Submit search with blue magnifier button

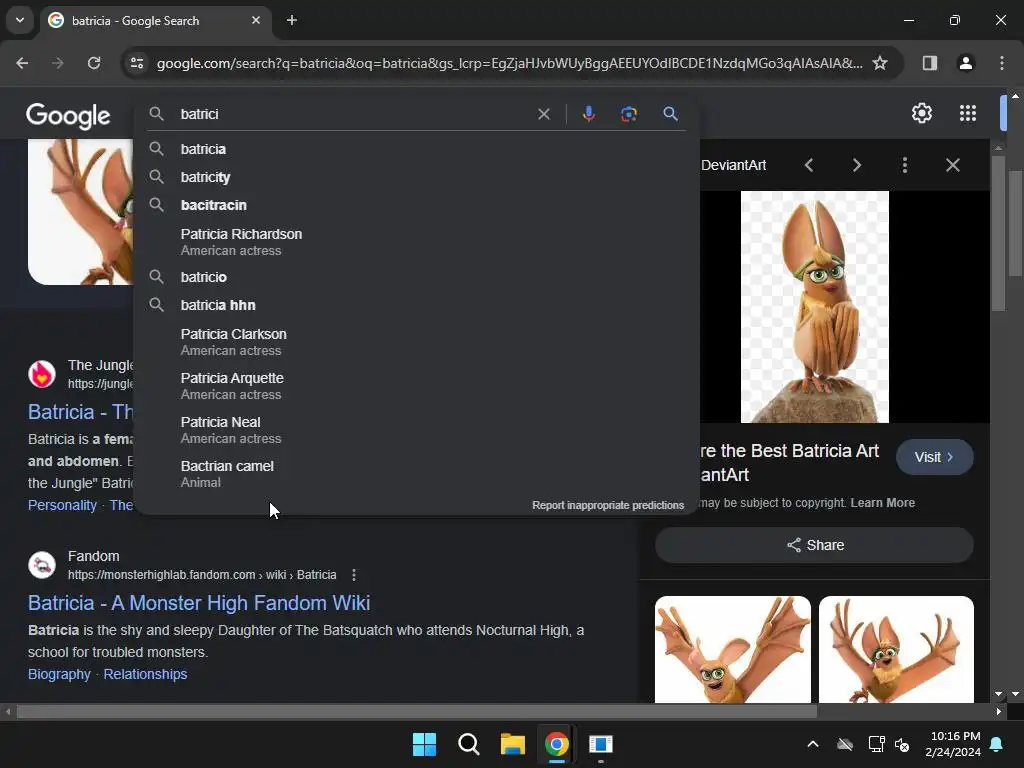pyautogui.click(x=670, y=114)
